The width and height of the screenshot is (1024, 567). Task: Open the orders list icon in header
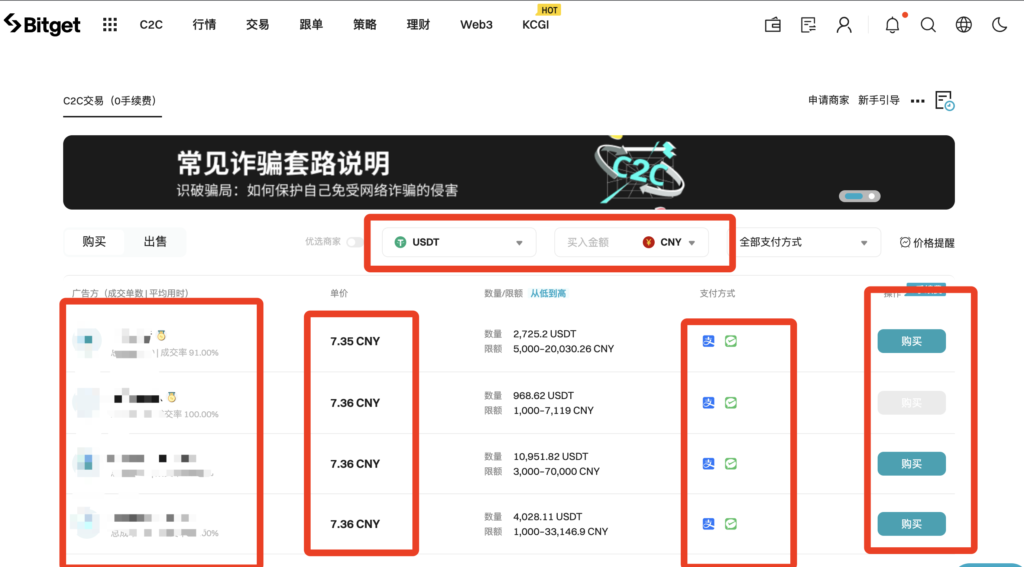tap(808, 25)
